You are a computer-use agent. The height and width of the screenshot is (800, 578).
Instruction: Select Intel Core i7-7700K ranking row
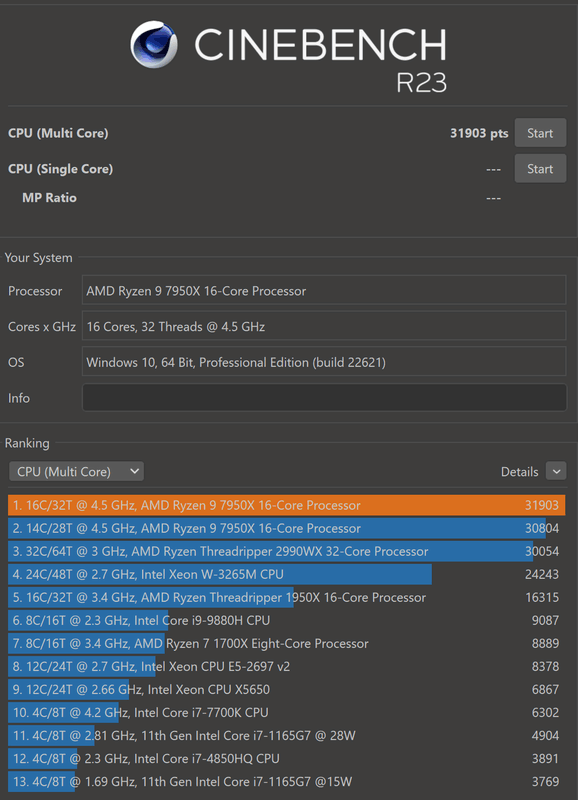(x=287, y=712)
